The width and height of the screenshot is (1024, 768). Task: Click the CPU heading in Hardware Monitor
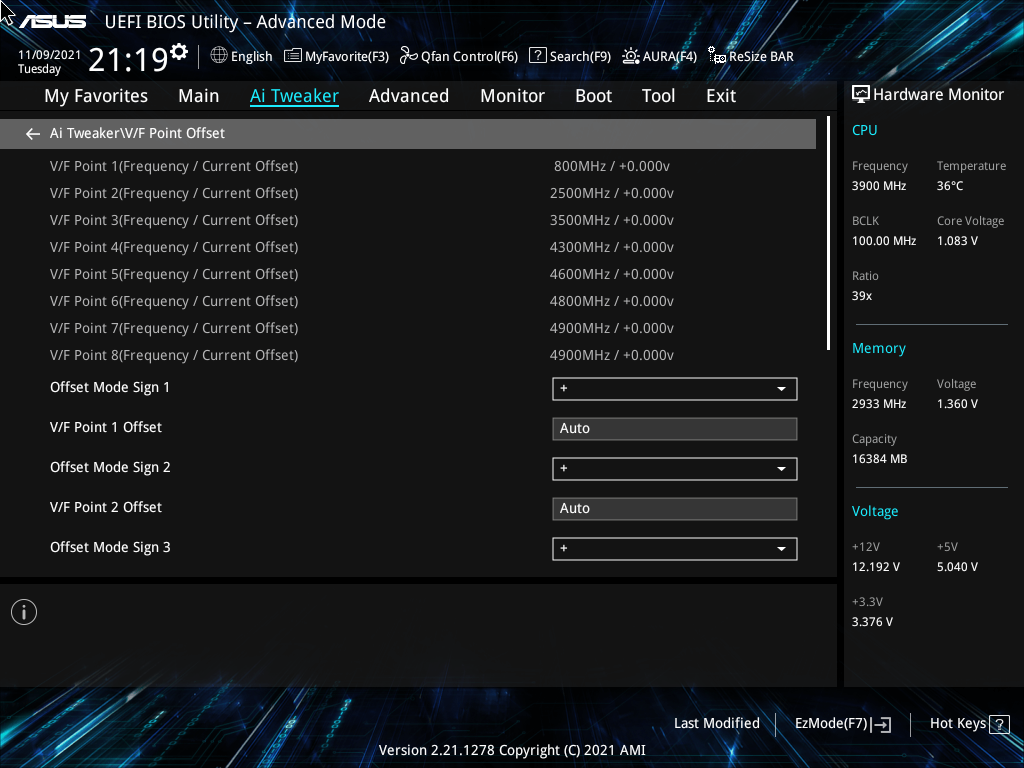pos(865,130)
